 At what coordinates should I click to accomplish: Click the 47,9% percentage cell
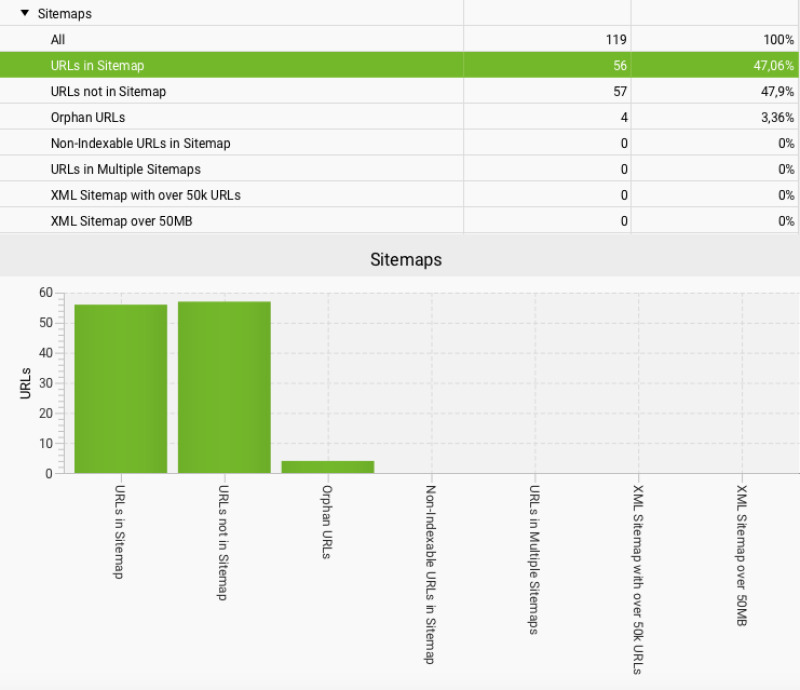776,92
